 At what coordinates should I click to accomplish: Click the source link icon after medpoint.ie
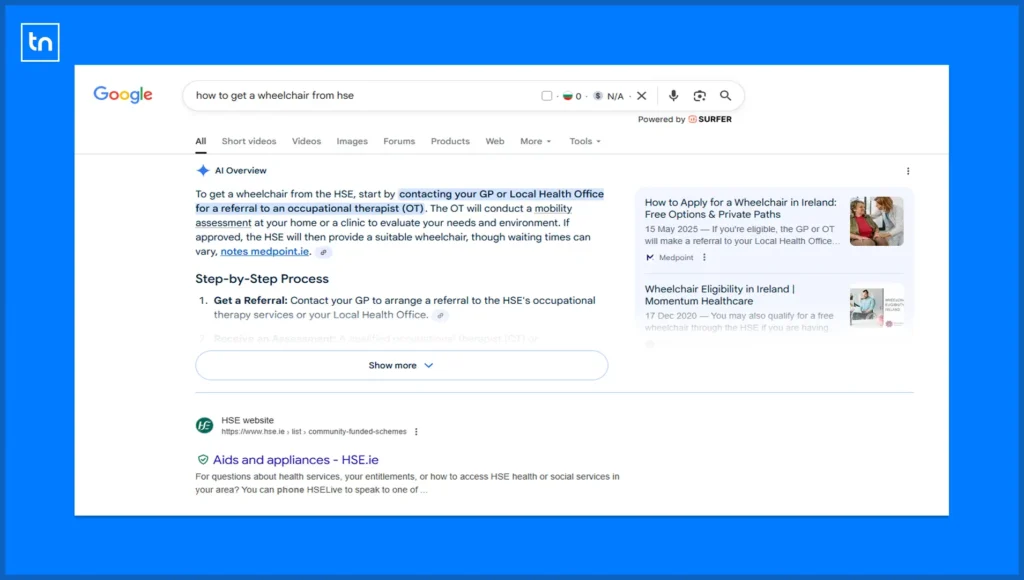(x=323, y=253)
